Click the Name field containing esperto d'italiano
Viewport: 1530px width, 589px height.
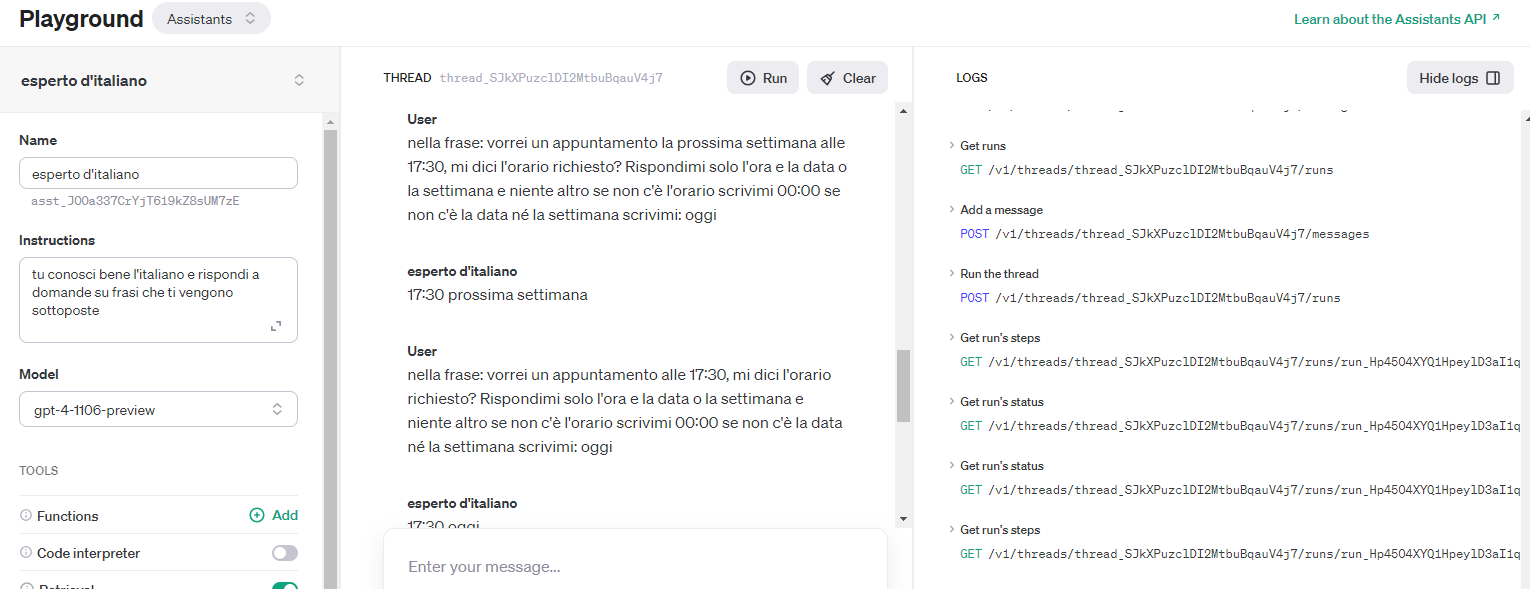click(x=158, y=174)
